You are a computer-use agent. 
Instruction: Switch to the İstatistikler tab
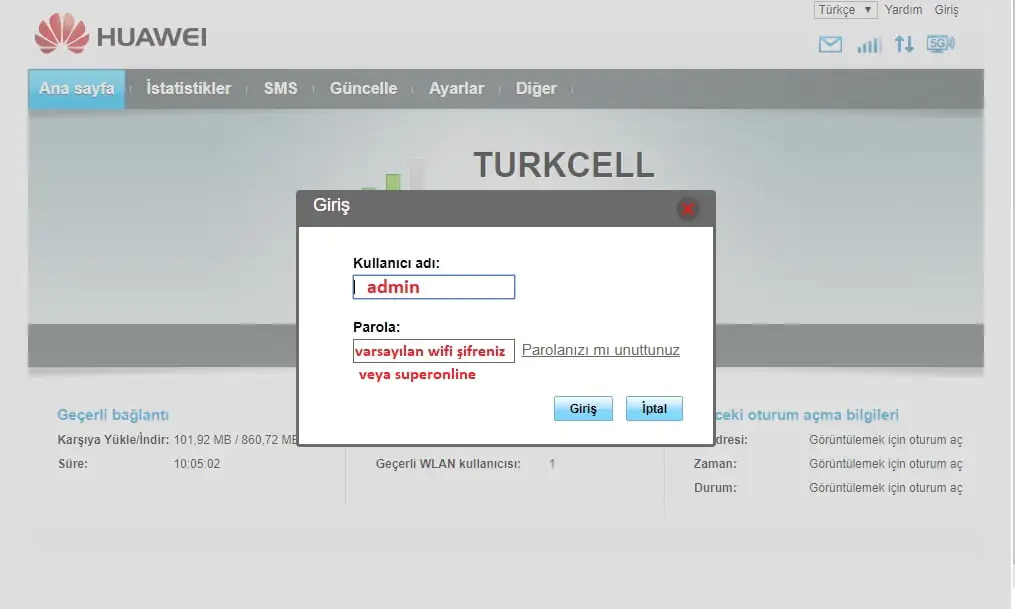click(x=189, y=88)
